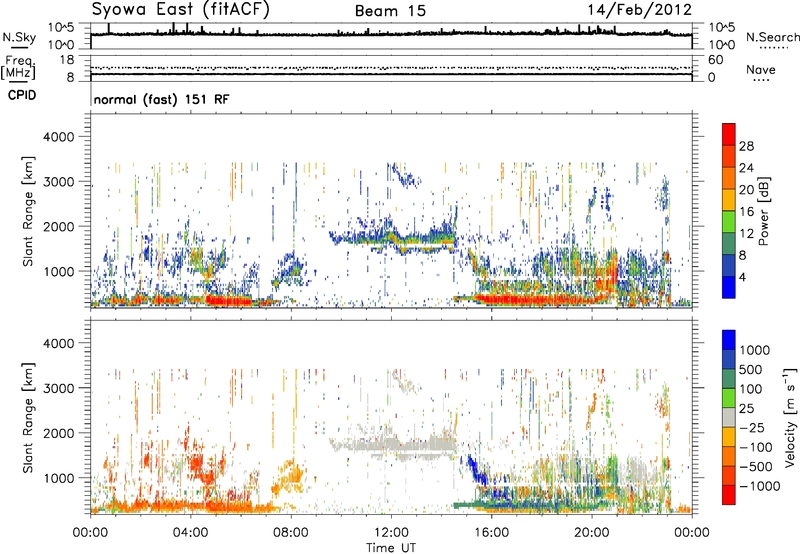This screenshot has width=800, height=554.
Task: Click the '28' Power colorbar tick
Action: tap(746, 146)
